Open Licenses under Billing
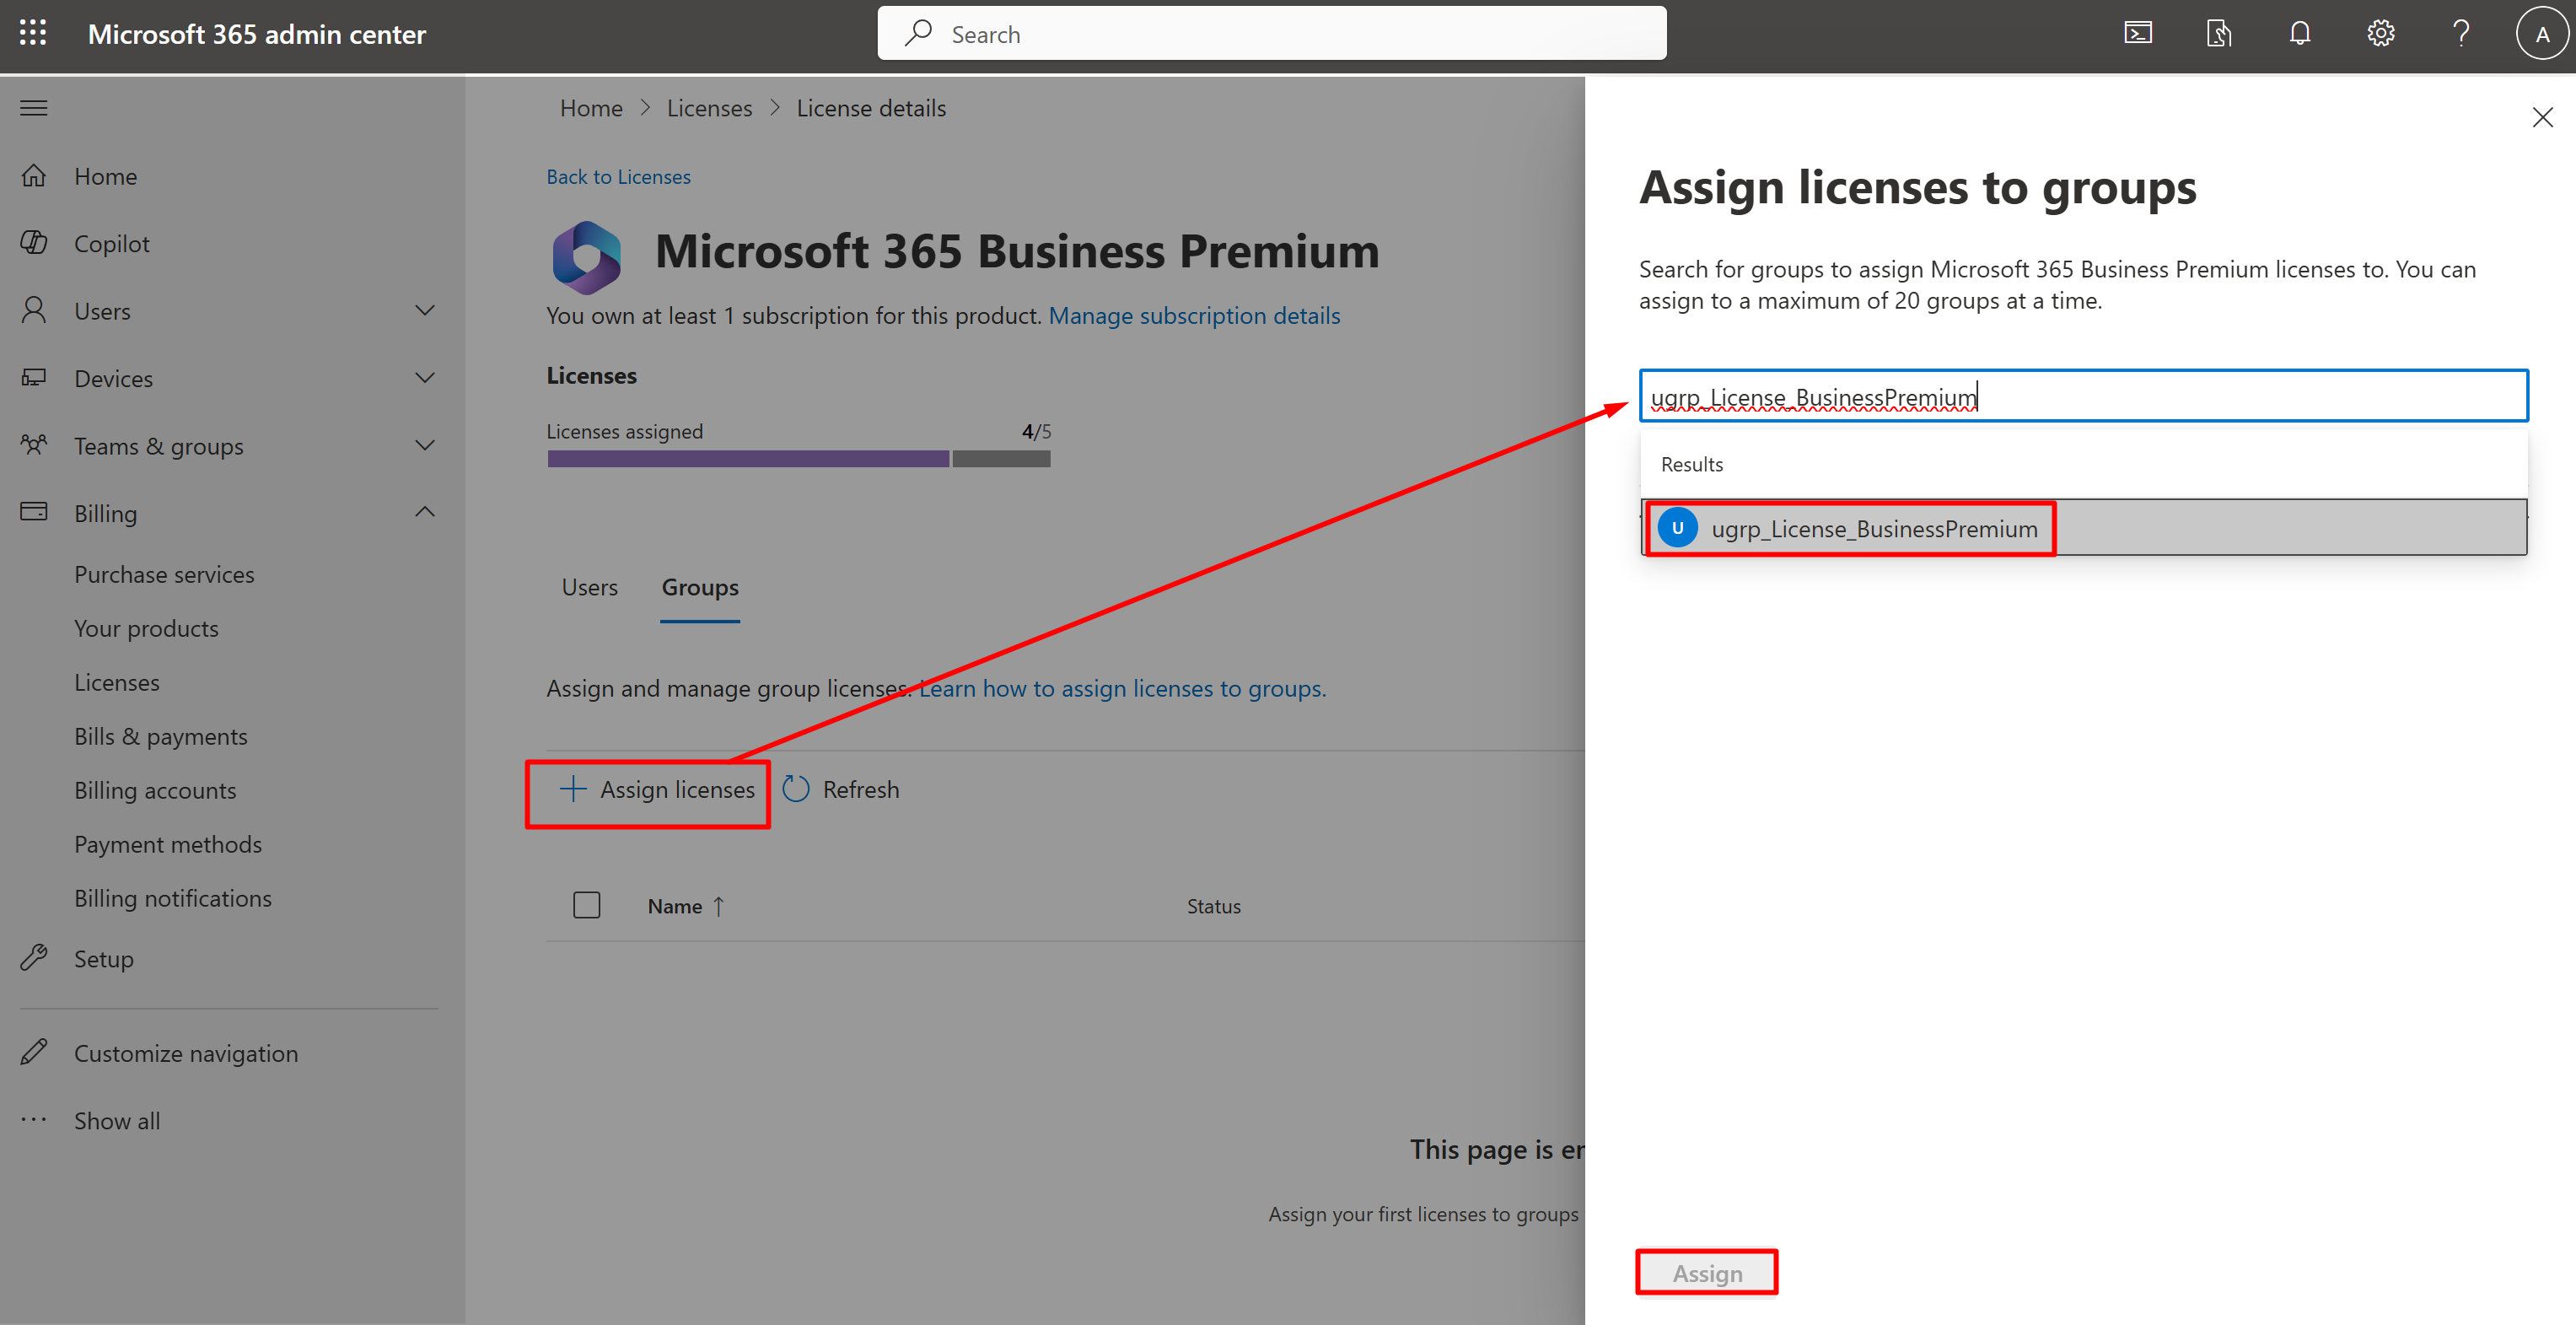The image size is (2576, 1325). [117, 682]
